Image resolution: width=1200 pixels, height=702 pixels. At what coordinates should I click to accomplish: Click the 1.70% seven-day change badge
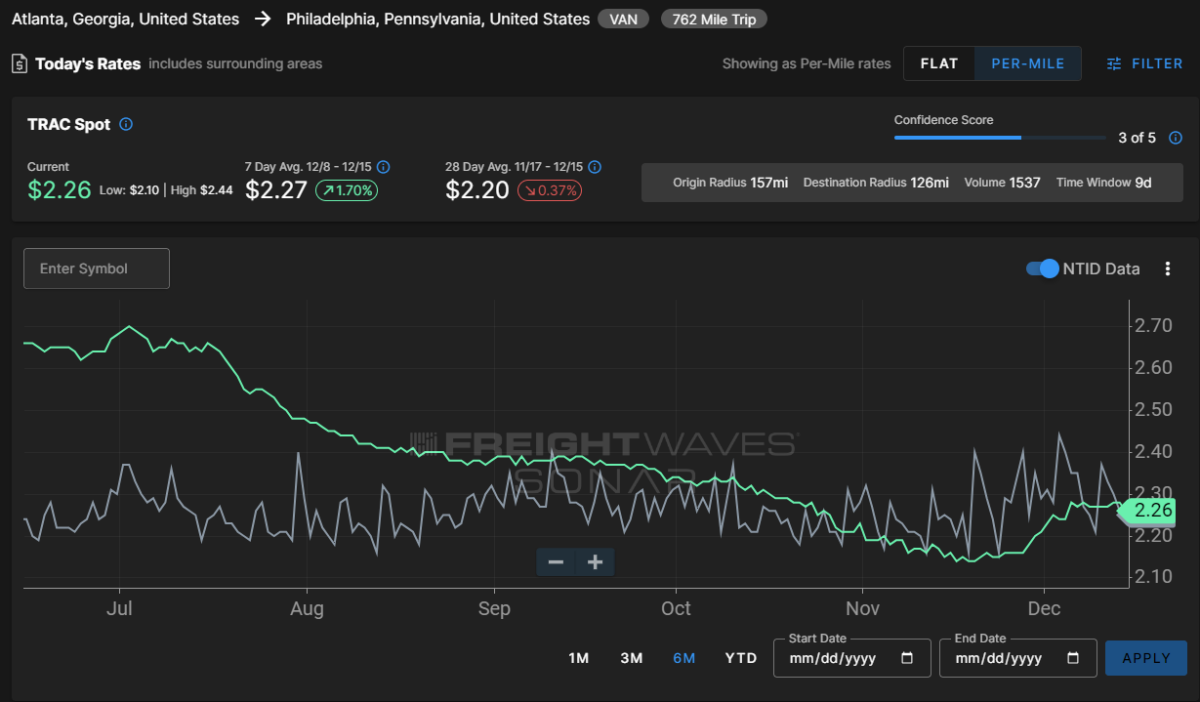coord(346,190)
